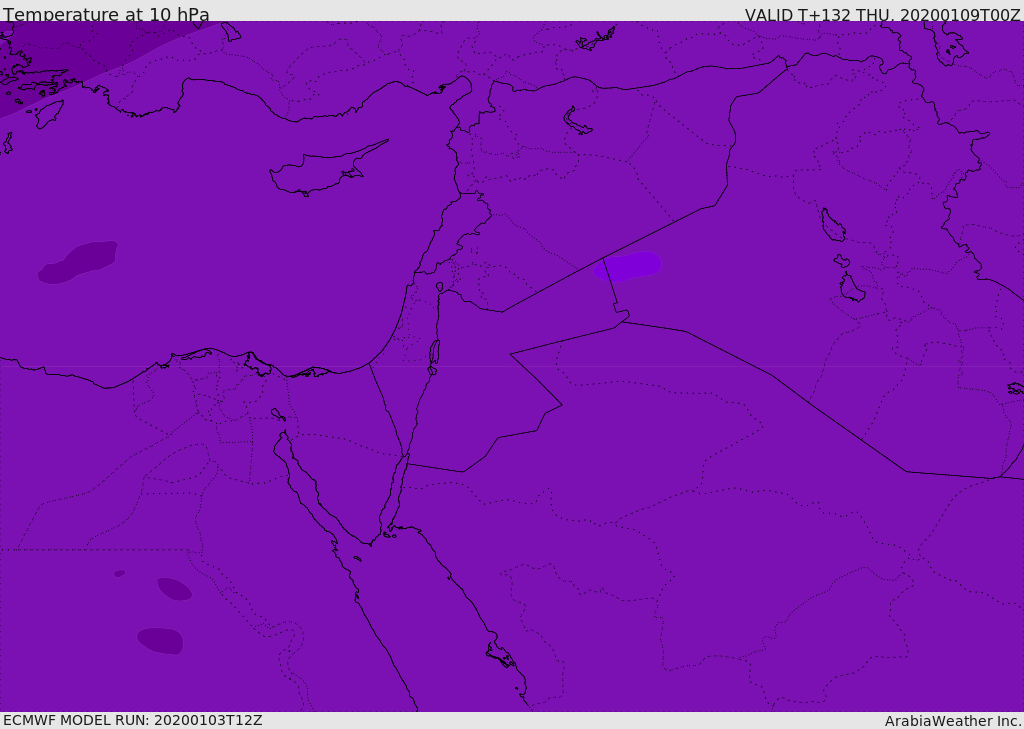Click the 'ArabiaWeather Inc' credit text

(953, 721)
